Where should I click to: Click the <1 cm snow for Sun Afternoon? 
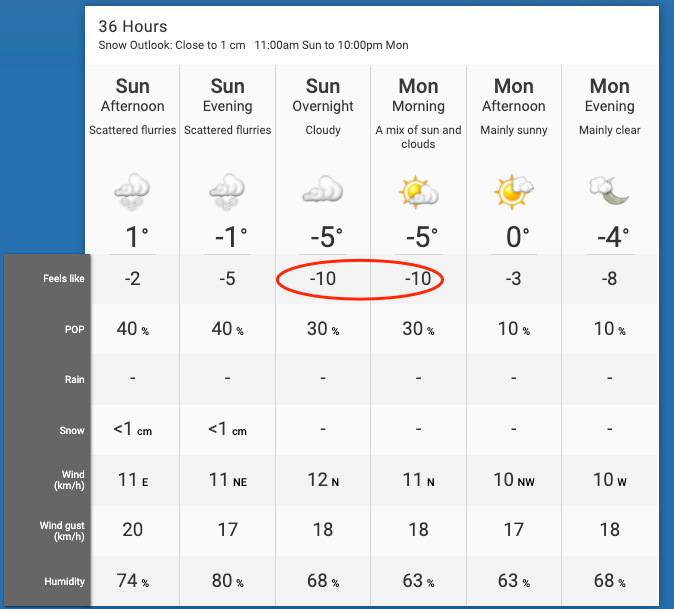(x=132, y=429)
